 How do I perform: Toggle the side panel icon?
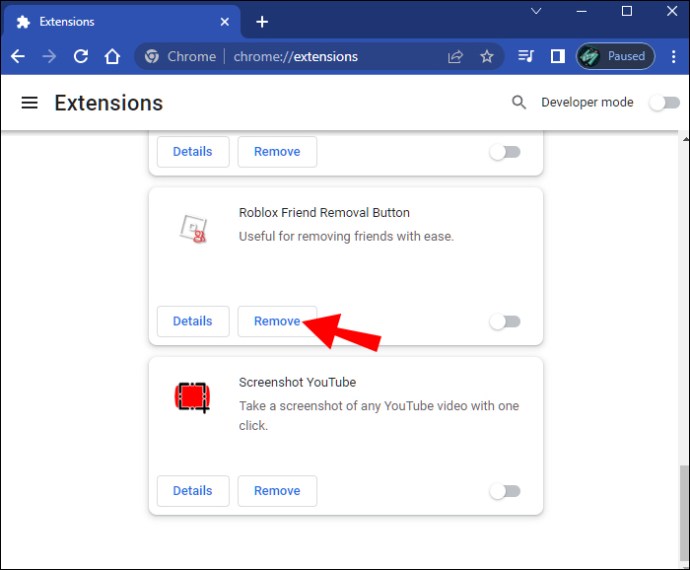click(558, 56)
